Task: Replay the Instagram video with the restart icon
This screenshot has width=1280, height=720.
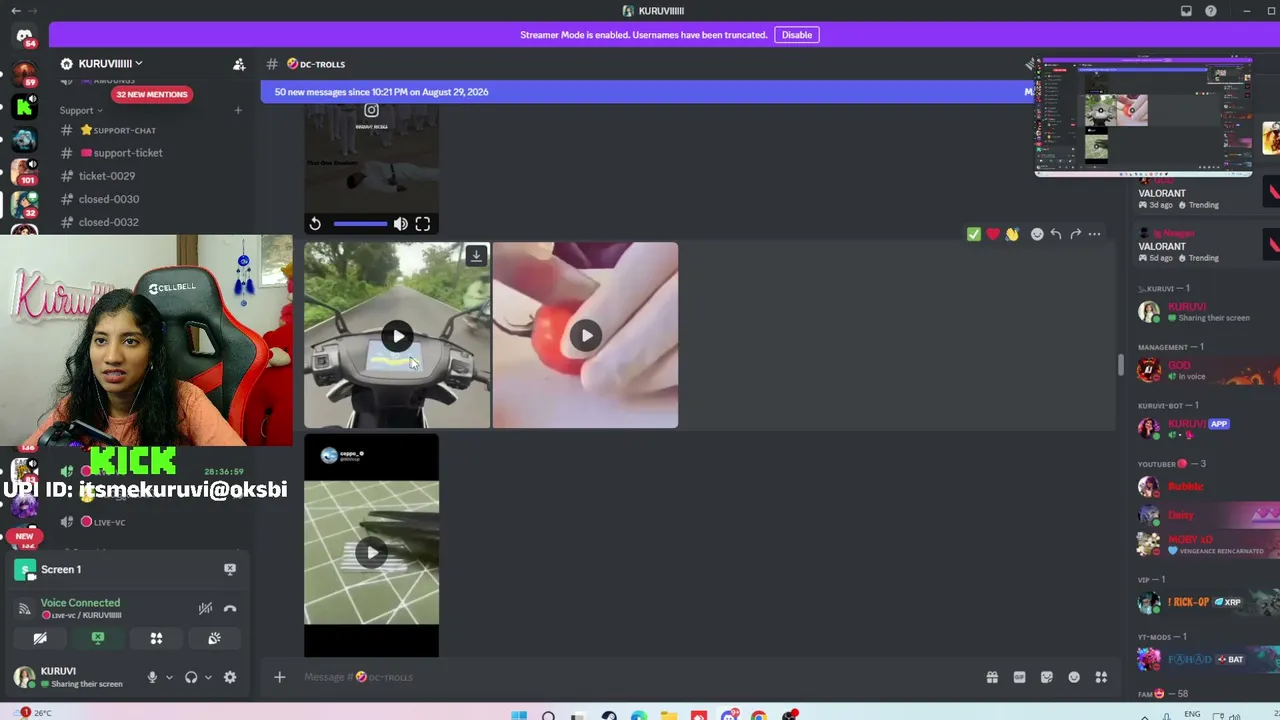Action: pyautogui.click(x=315, y=224)
